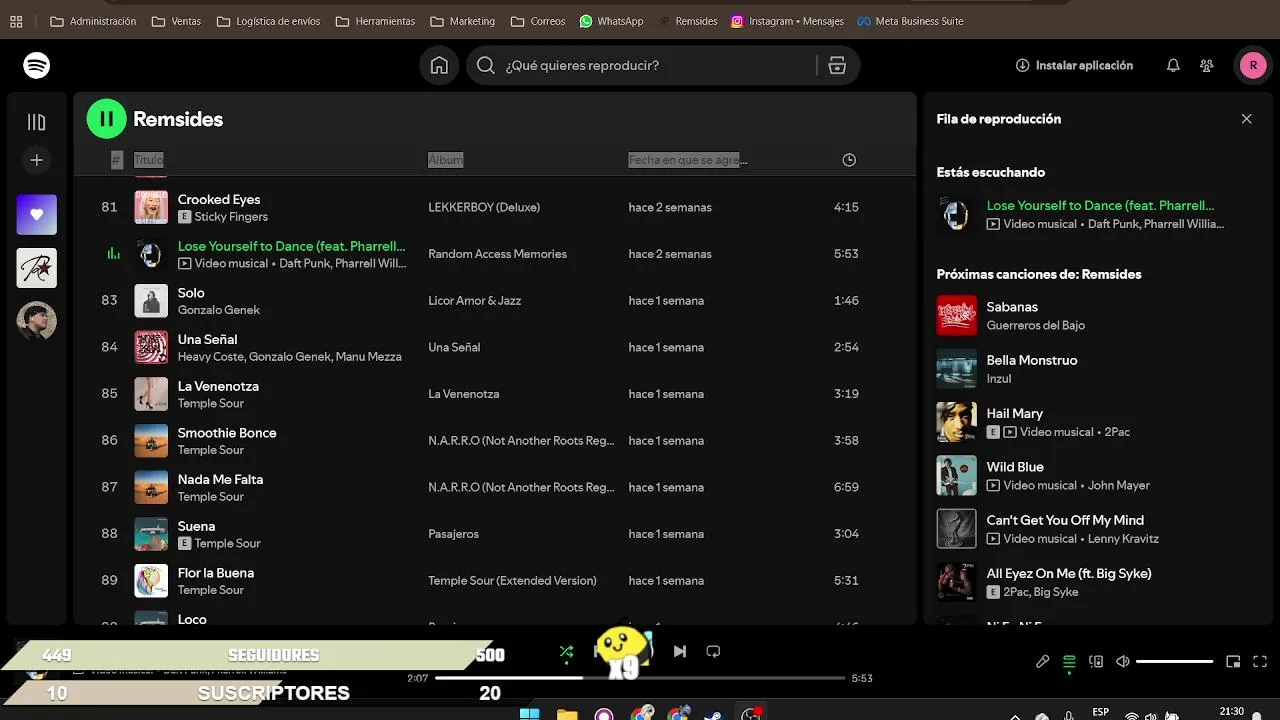1280x720 pixels.
Task: Select track Flor la Buena
Action: pyautogui.click(x=216, y=573)
